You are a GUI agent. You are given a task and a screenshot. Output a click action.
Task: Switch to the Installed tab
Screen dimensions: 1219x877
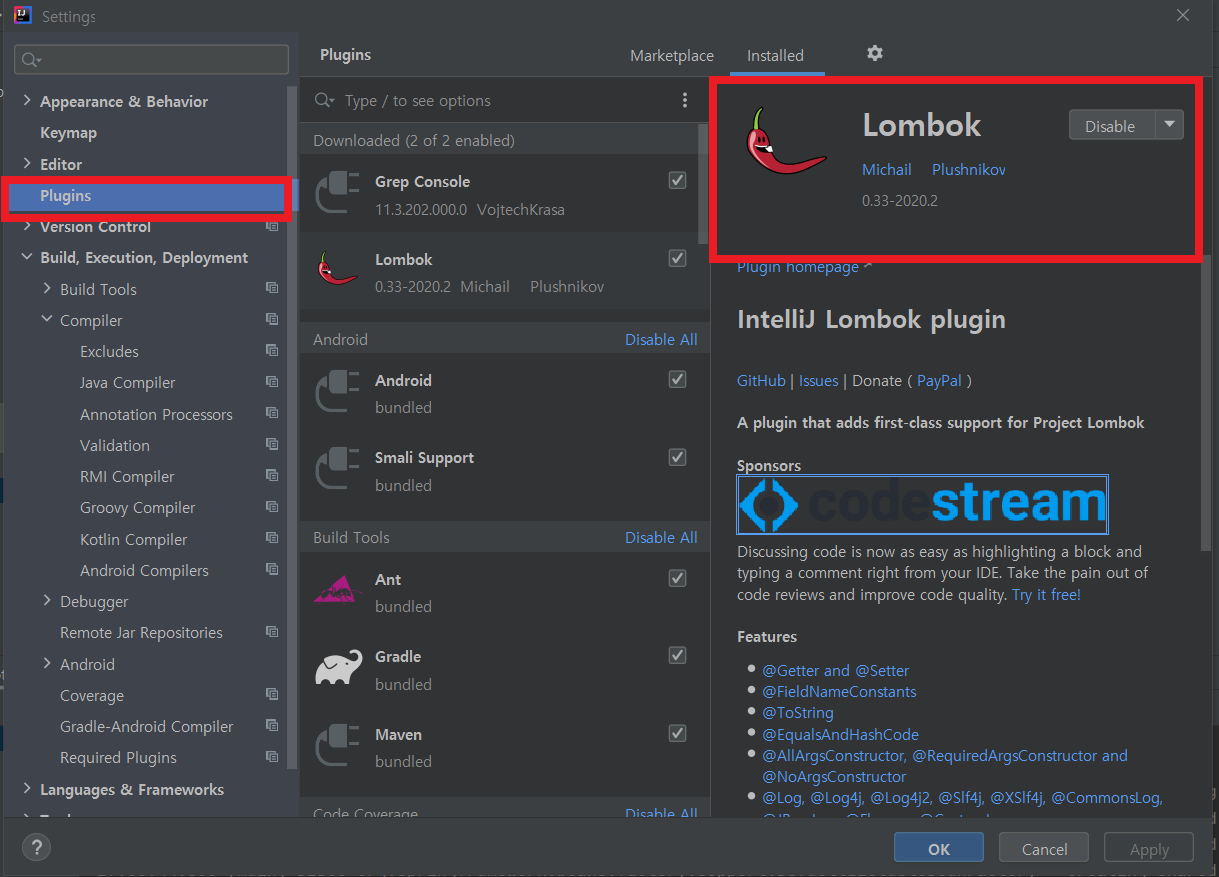[x=775, y=55]
